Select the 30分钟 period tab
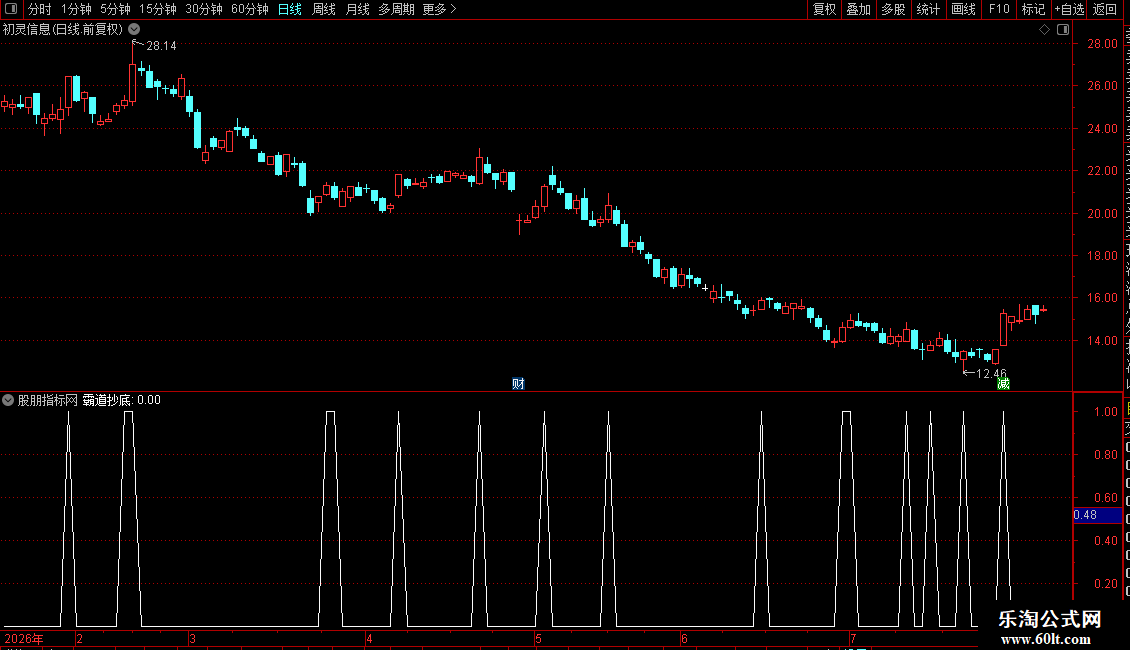This screenshot has height=650, width=1130. [x=203, y=9]
